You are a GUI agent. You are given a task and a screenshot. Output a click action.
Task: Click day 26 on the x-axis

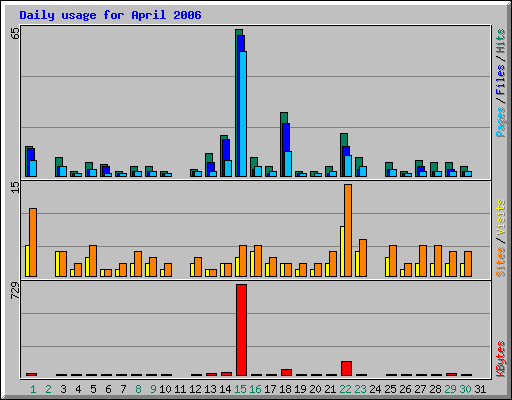[x=405, y=389]
